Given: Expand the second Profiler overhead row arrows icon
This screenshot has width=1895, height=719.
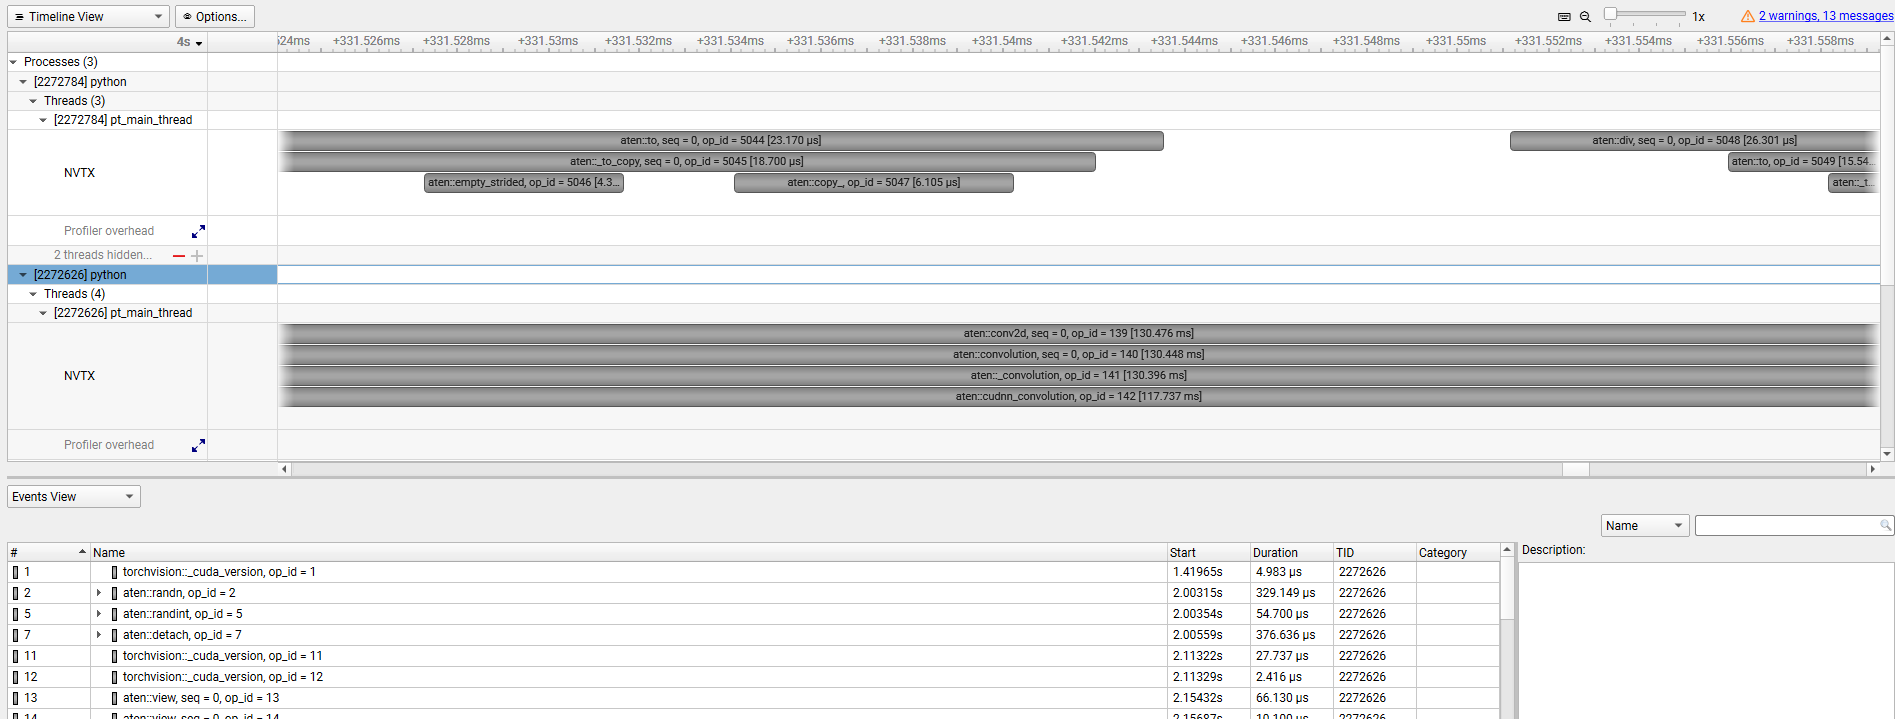Looking at the screenshot, I should tap(198, 445).
